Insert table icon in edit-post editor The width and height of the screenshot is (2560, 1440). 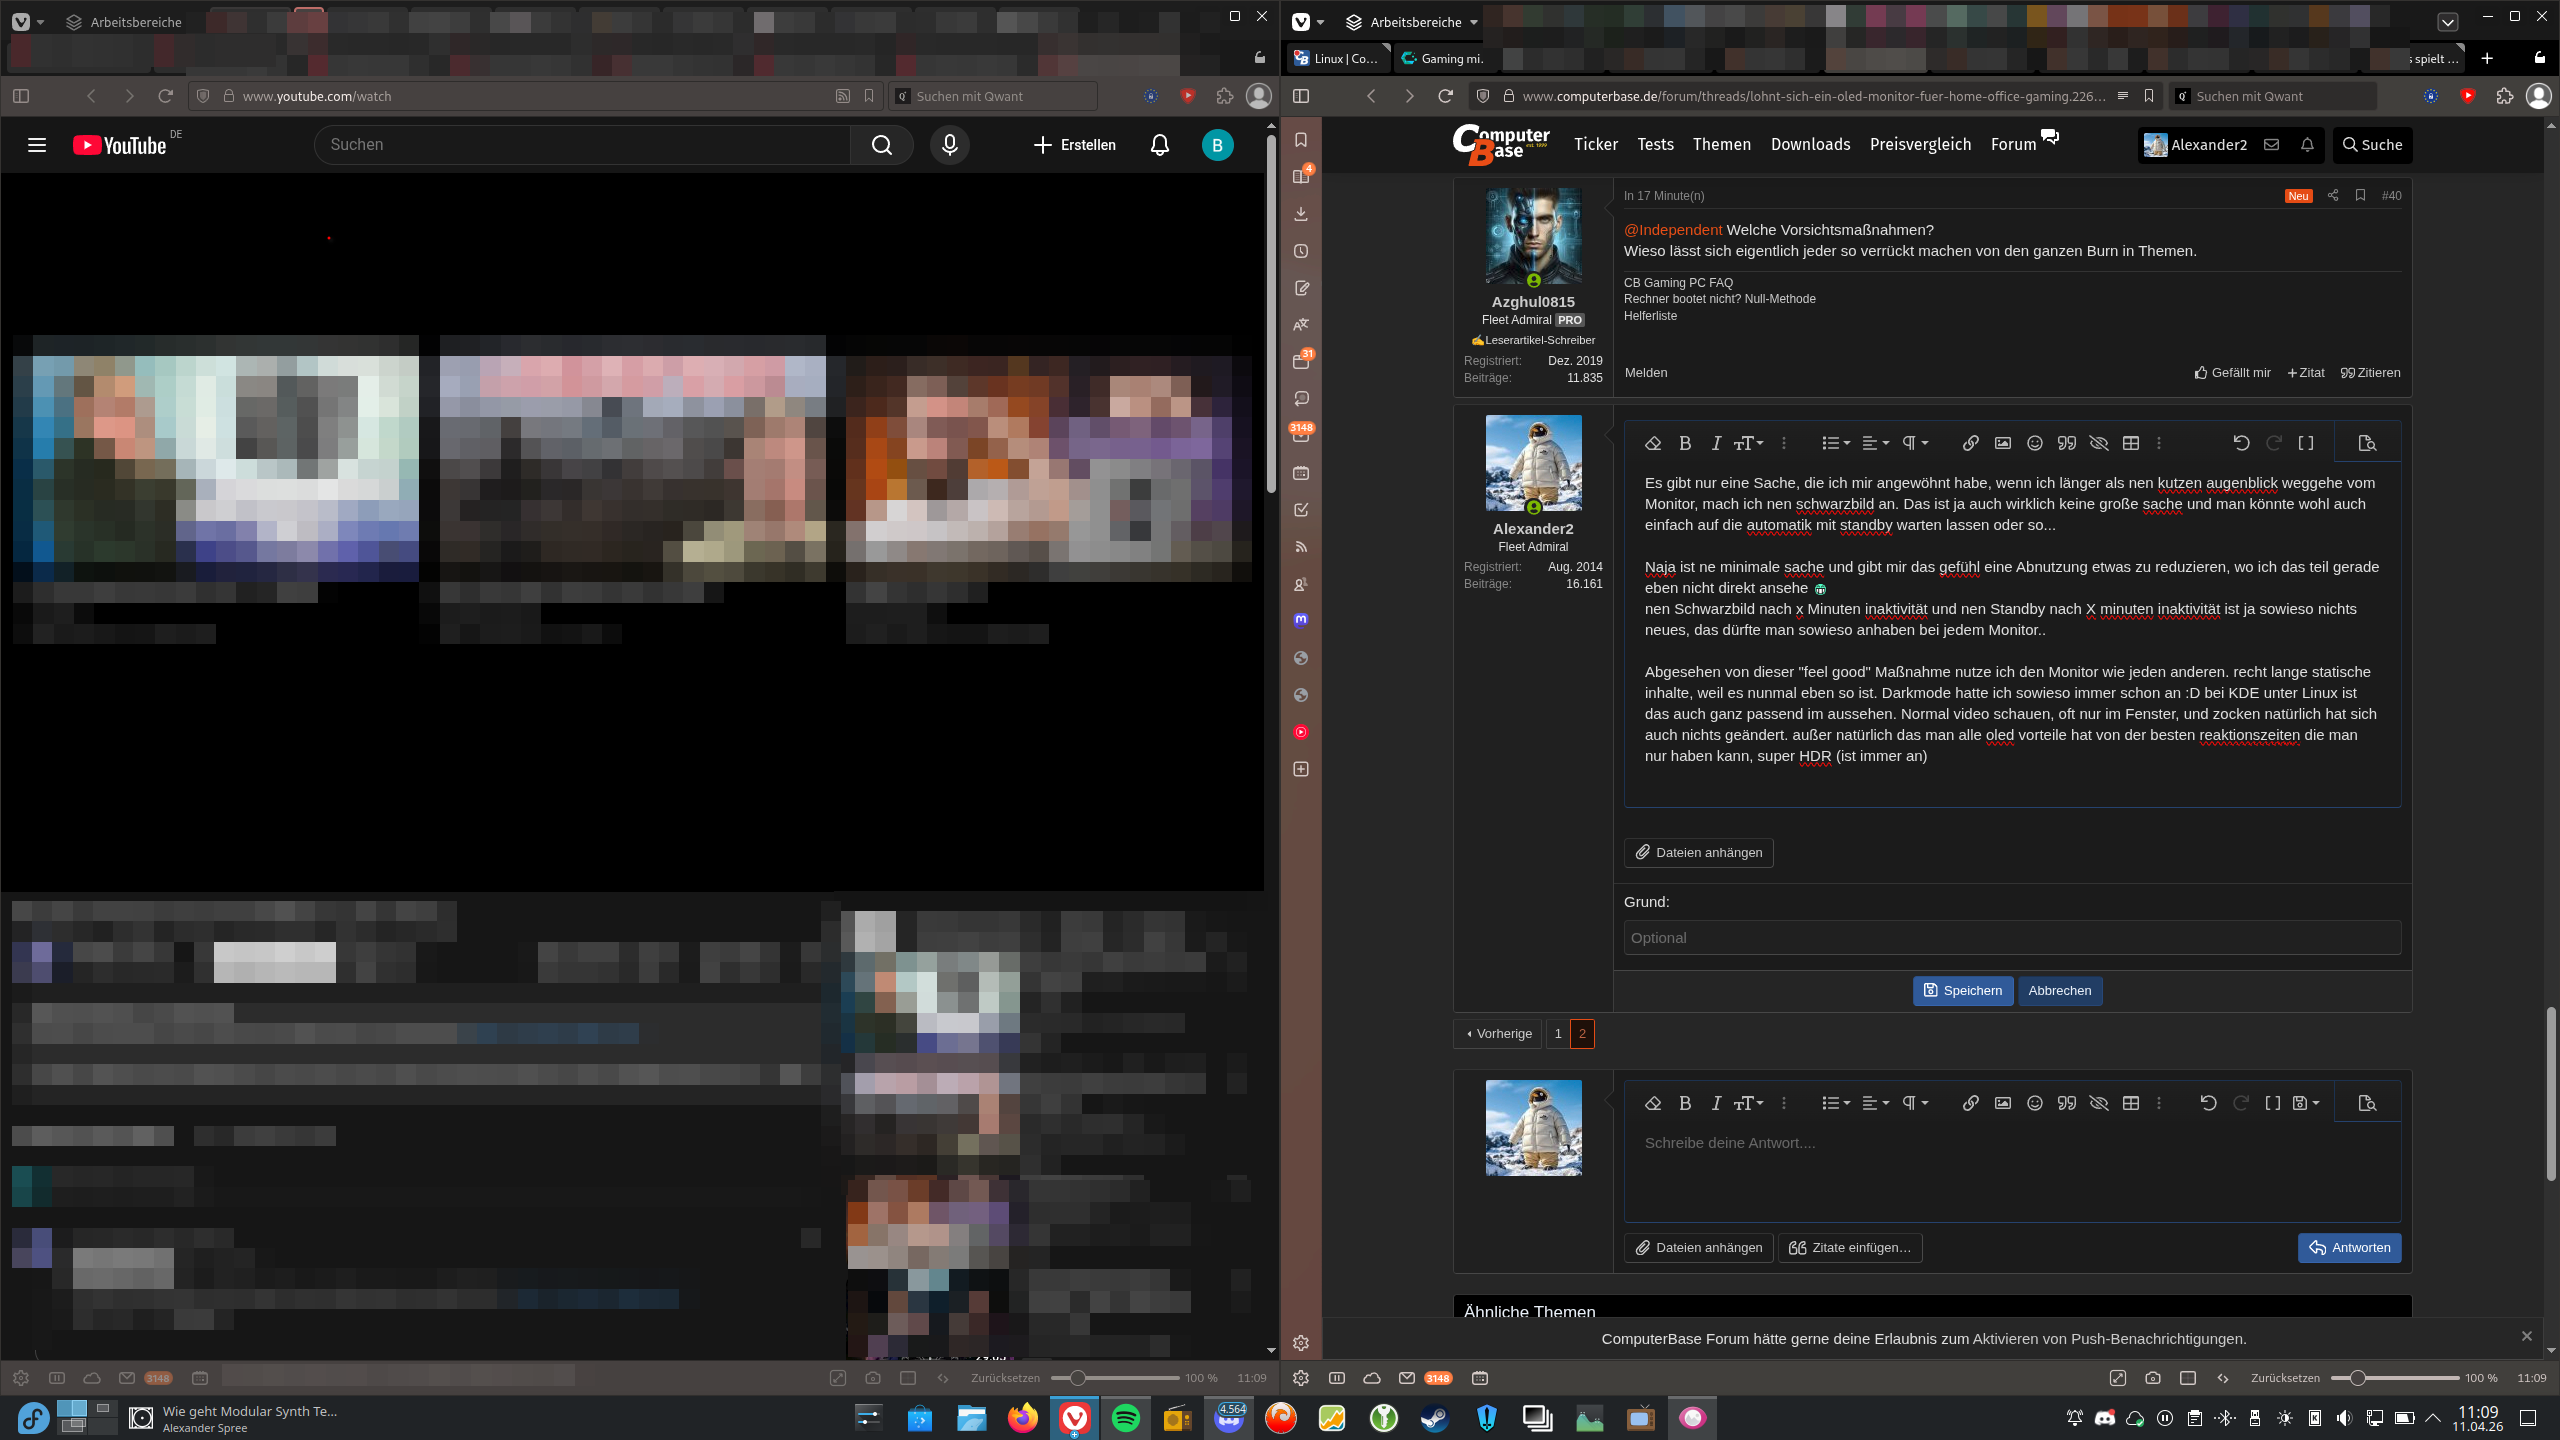coord(2131,443)
